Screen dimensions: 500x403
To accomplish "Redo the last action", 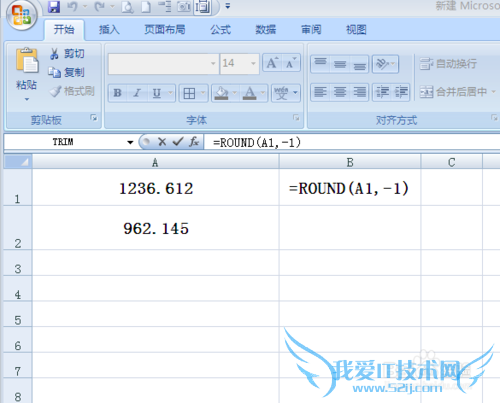I will pos(100,6).
